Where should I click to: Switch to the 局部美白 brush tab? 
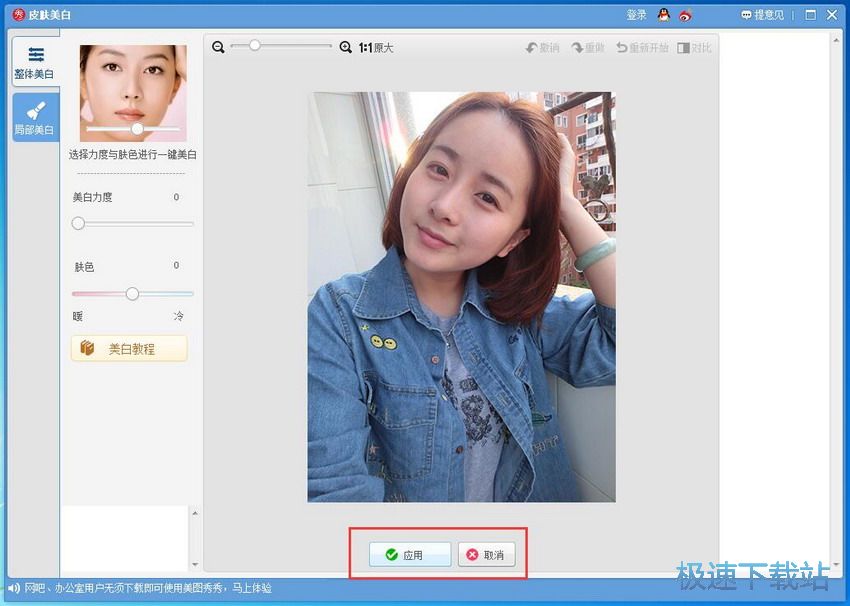point(36,117)
